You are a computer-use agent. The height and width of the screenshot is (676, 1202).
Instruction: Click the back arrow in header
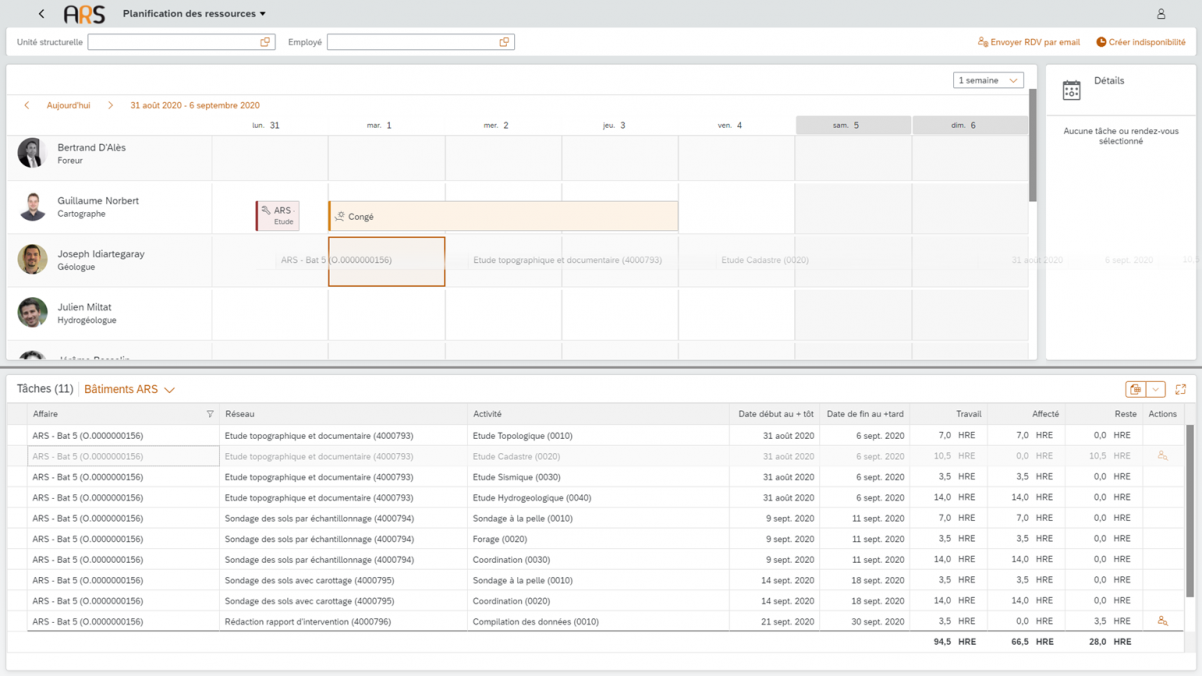(x=41, y=14)
